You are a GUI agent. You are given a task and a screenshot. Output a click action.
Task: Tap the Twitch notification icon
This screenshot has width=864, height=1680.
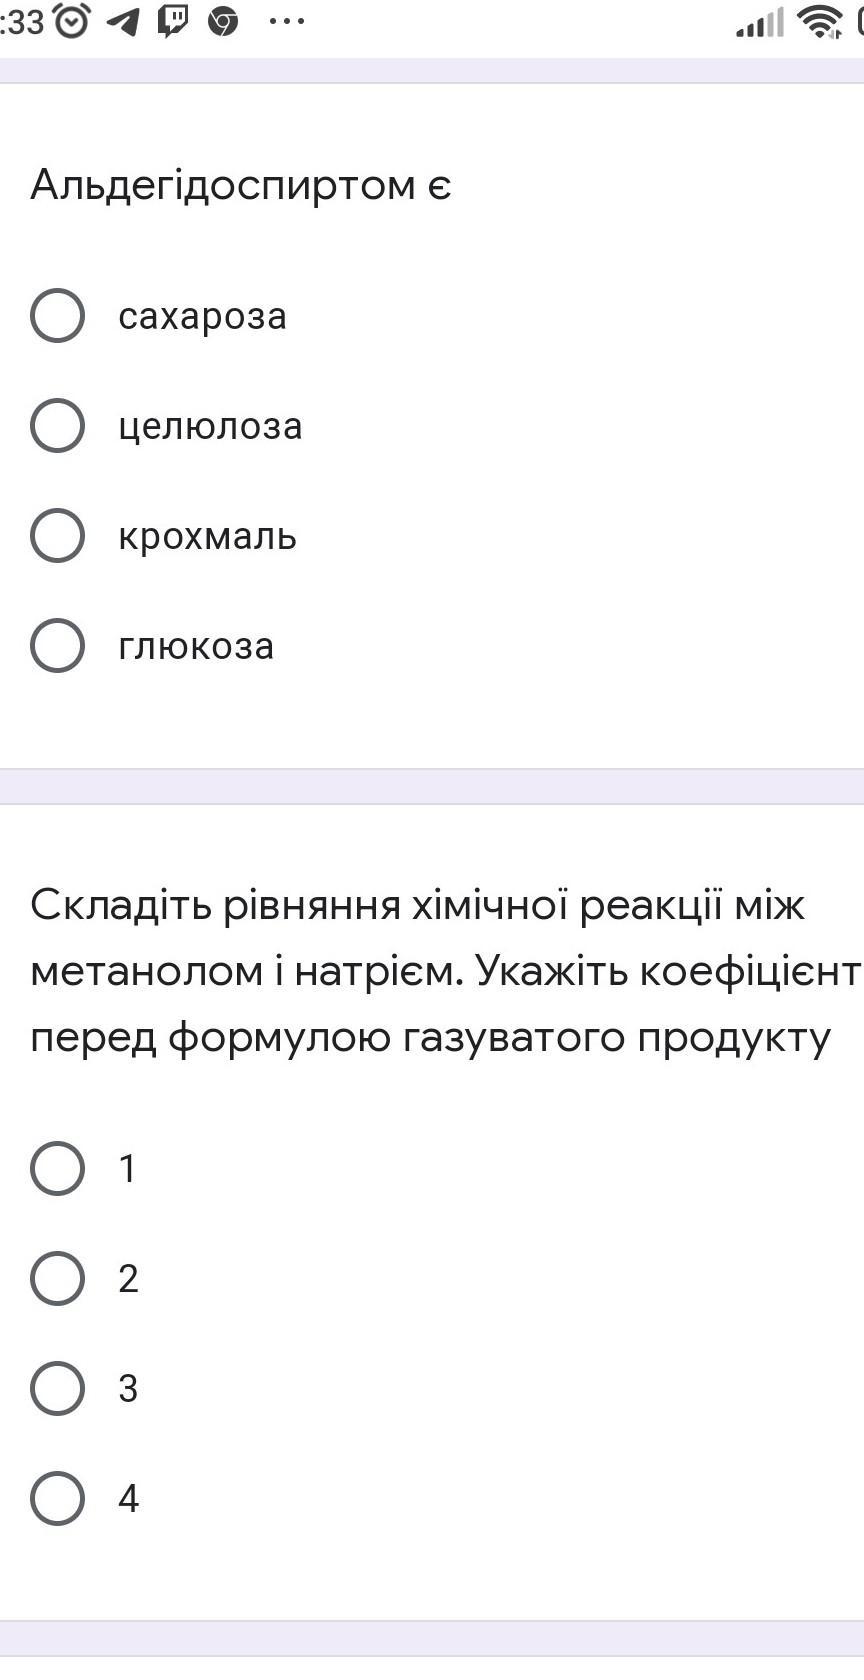173,21
